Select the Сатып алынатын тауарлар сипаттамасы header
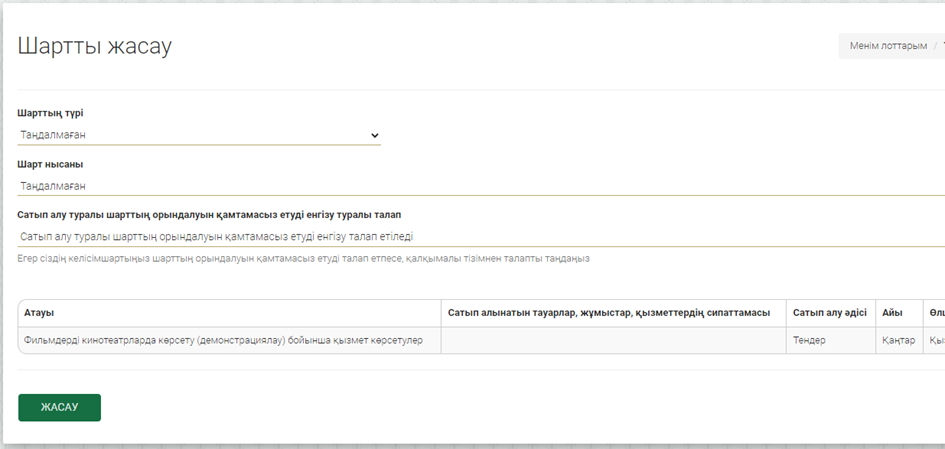 coord(609,313)
